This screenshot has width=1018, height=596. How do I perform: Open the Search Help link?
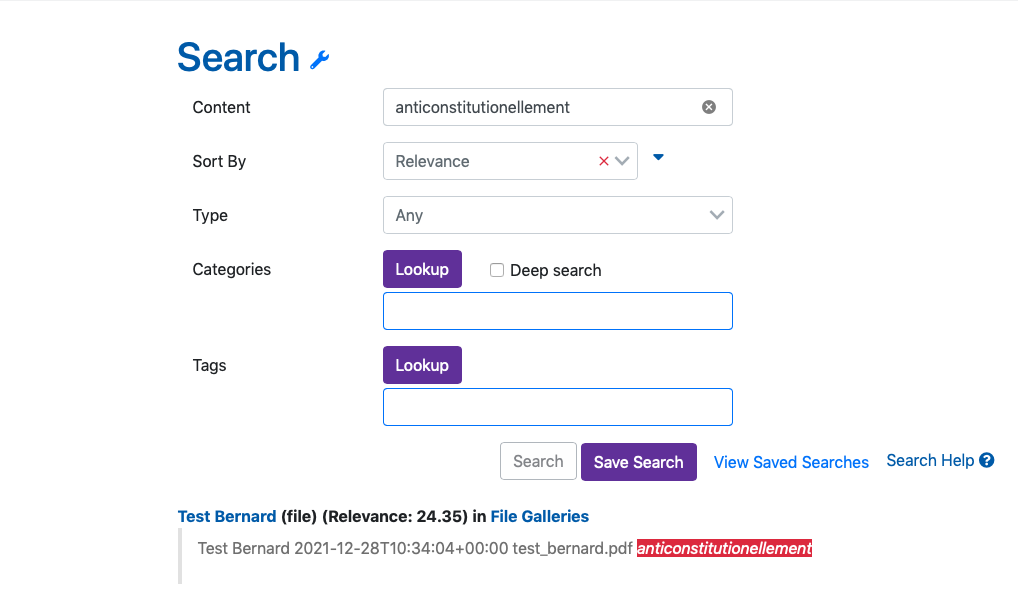click(930, 460)
